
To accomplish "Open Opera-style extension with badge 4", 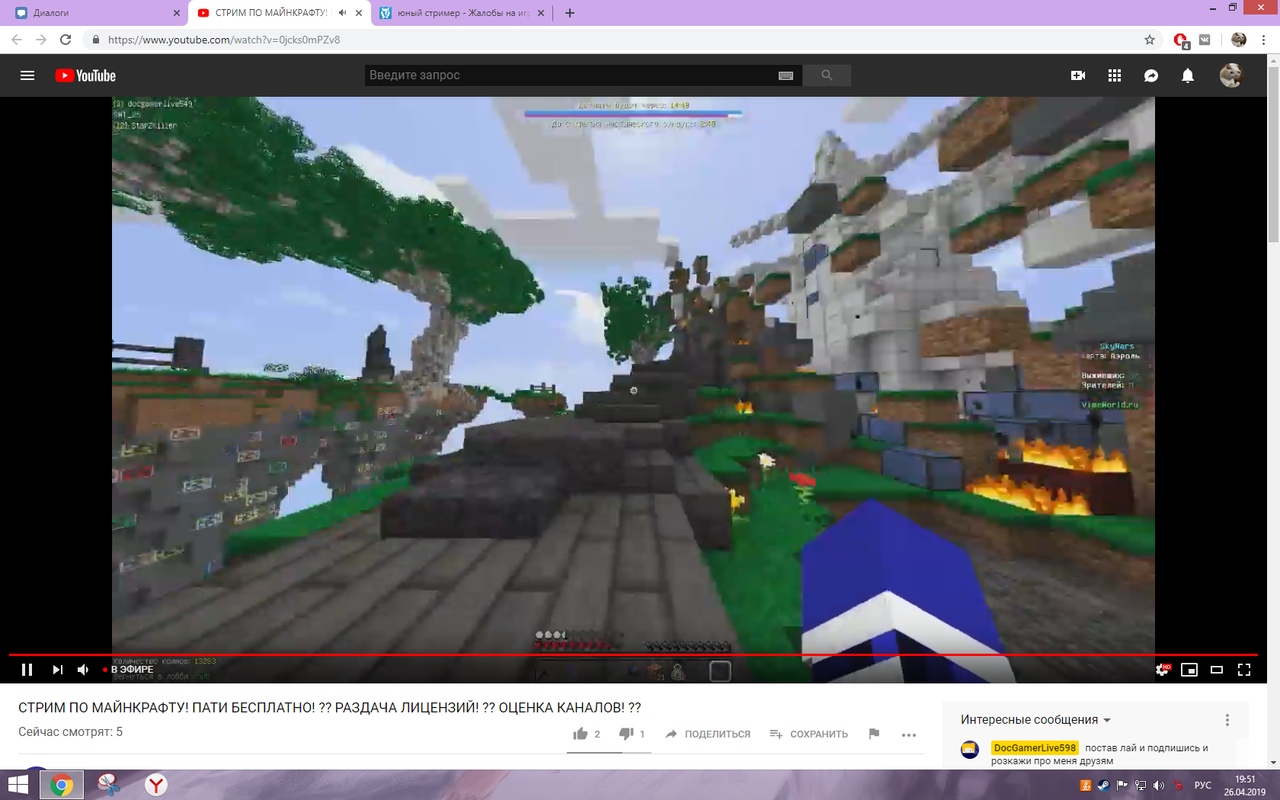I will [x=1182, y=40].
